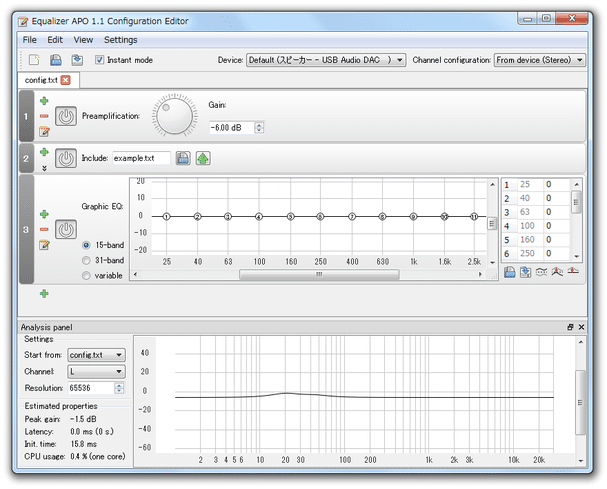Screen dimensions: 607x489
Task: Expand the Include row's double-chevron
Action: [44, 168]
